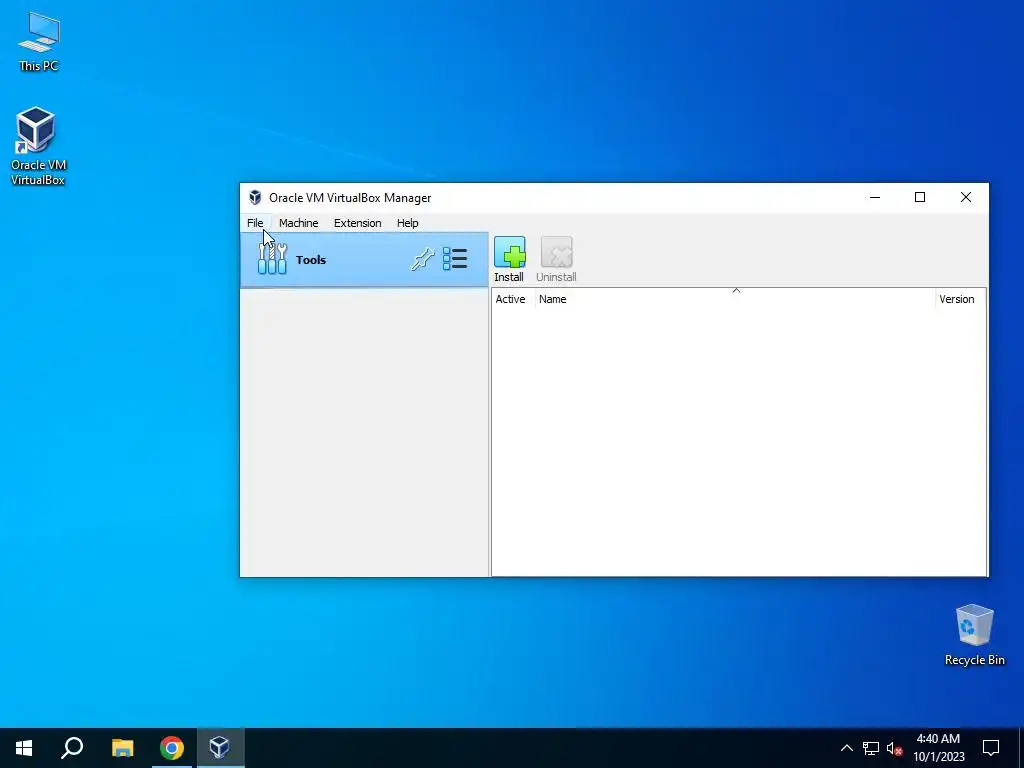Viewport: 1024px width, 768px height.
Task: Click the network status tray icon
Action: [871, 748]
